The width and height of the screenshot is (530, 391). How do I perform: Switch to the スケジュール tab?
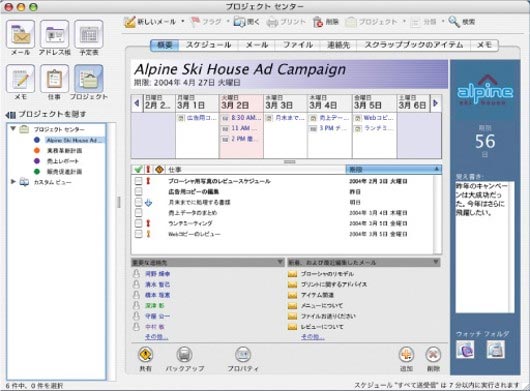[209, 45]
